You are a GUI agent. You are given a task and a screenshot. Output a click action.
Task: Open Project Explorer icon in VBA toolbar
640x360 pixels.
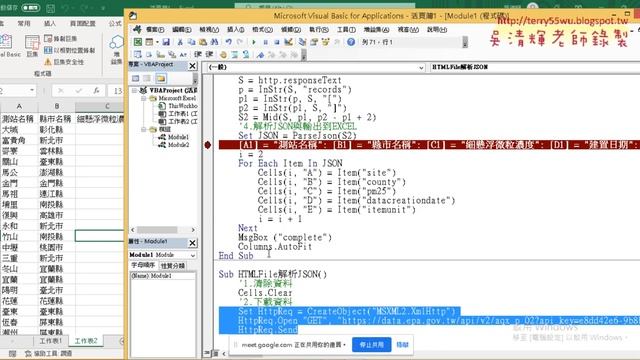[x=302, y=42]
